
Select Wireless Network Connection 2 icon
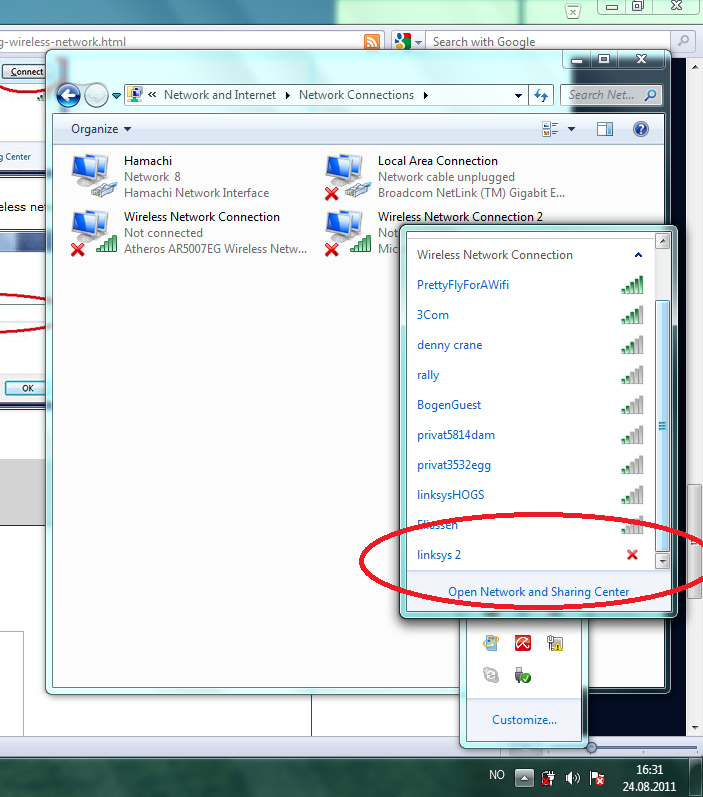[348, 233]
